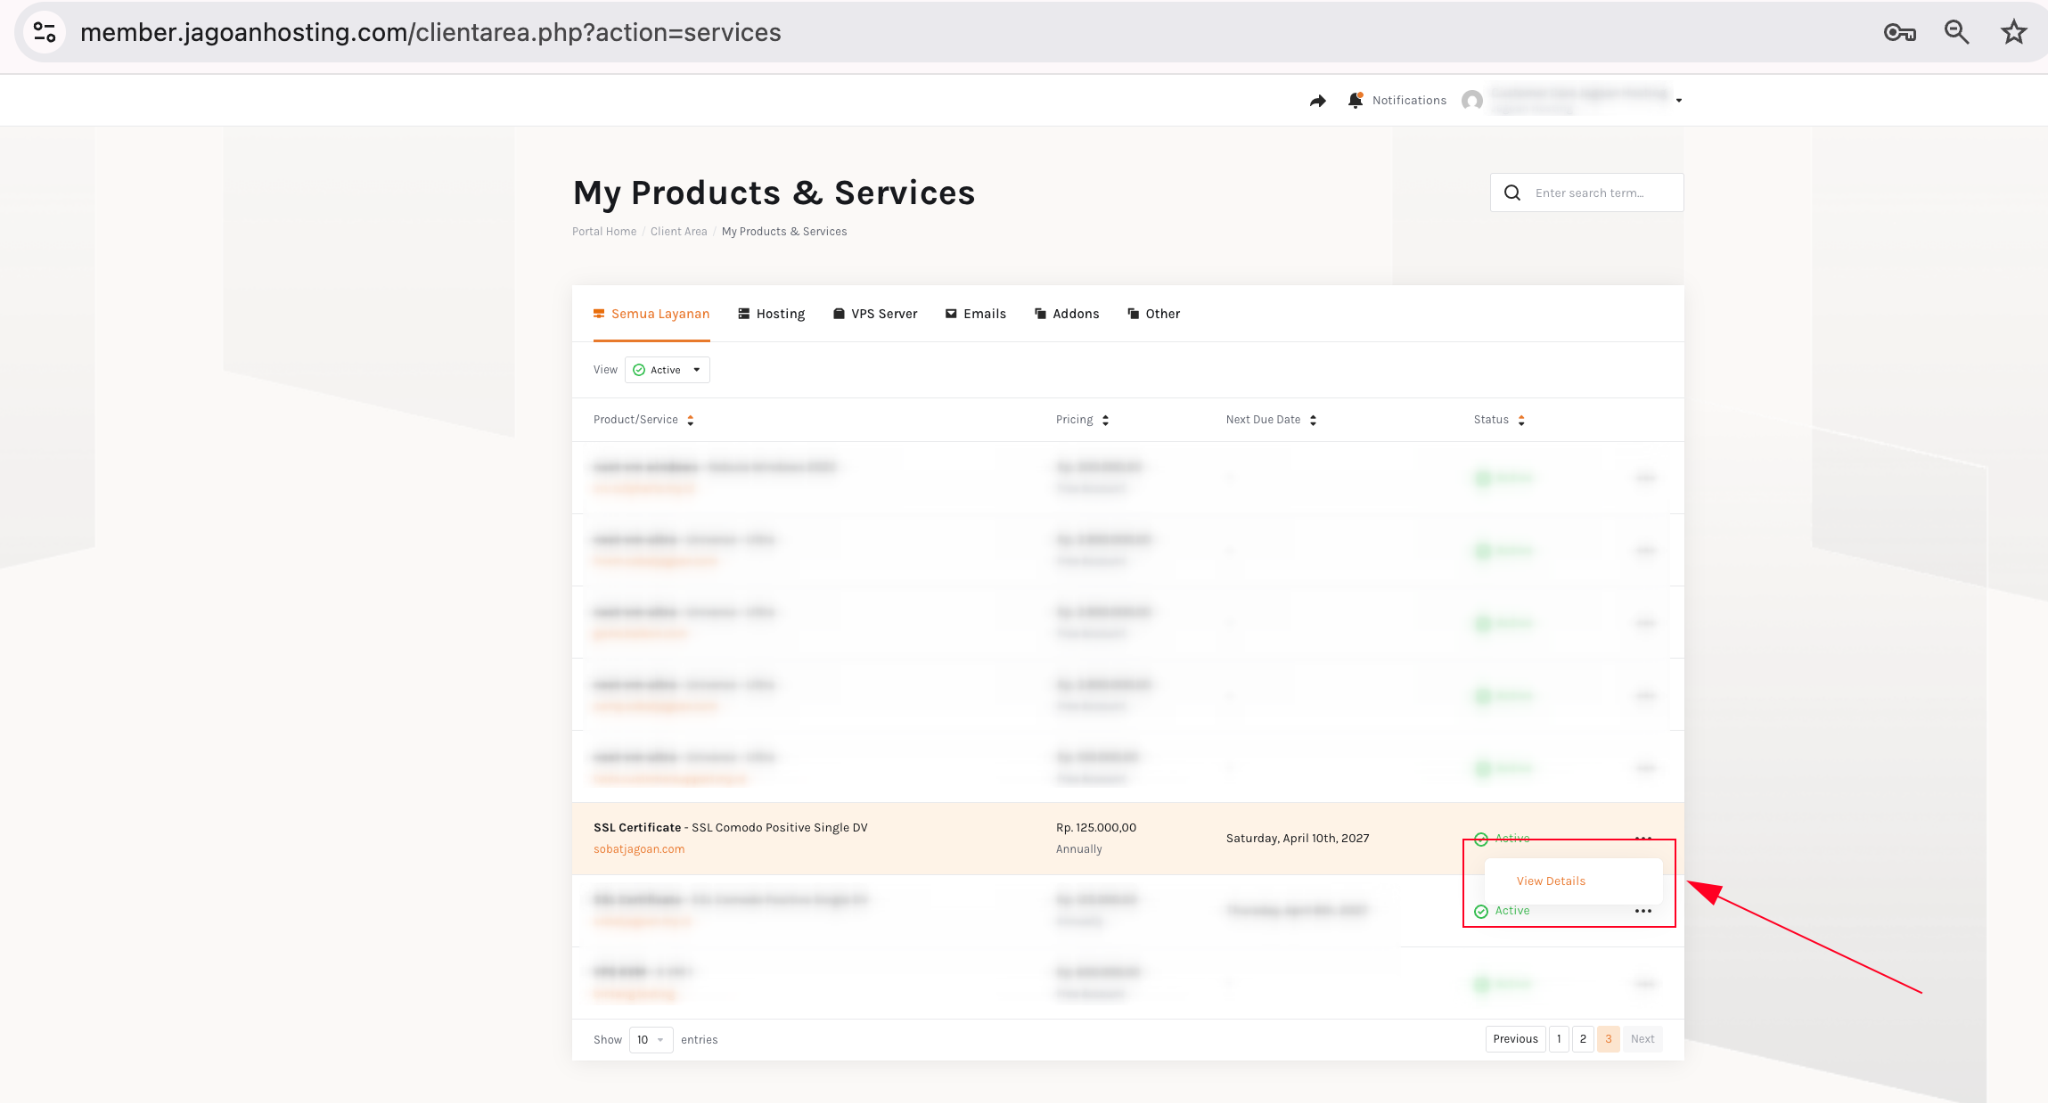The height and width of the screenshot is (1103, 2048).
Task: Open three-dot menu on second SSL row
Action: click(x=1642, y=911)
